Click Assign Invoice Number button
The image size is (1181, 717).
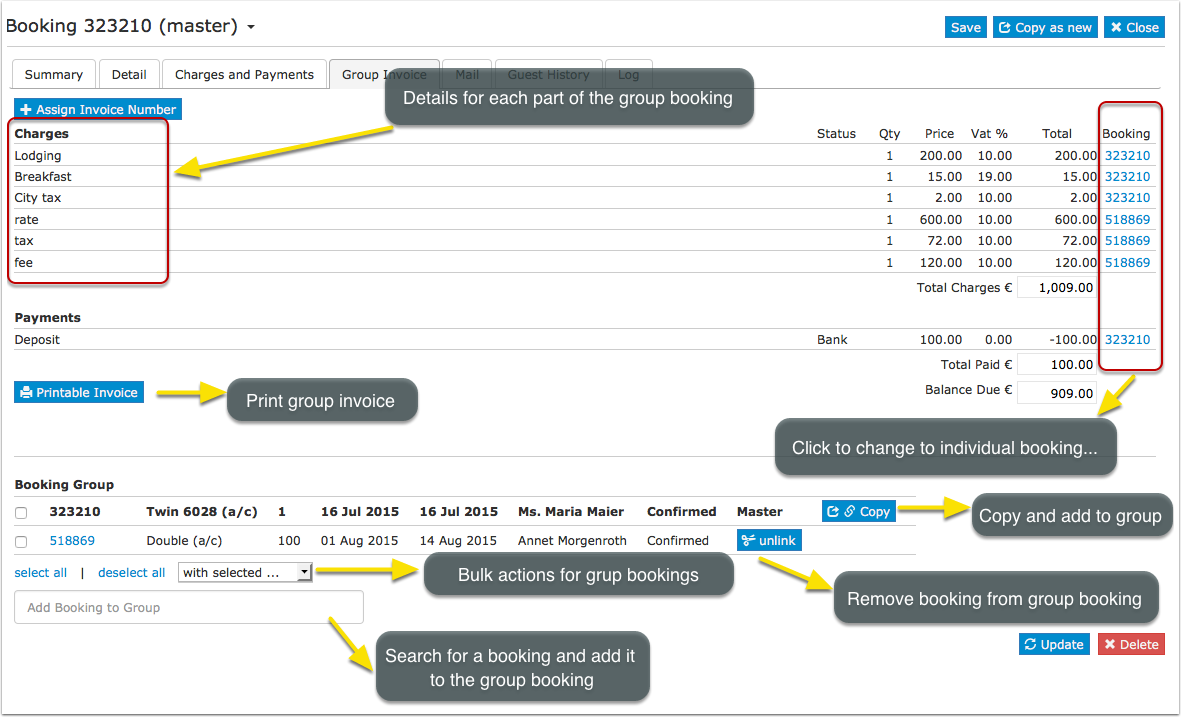[98, 109]
